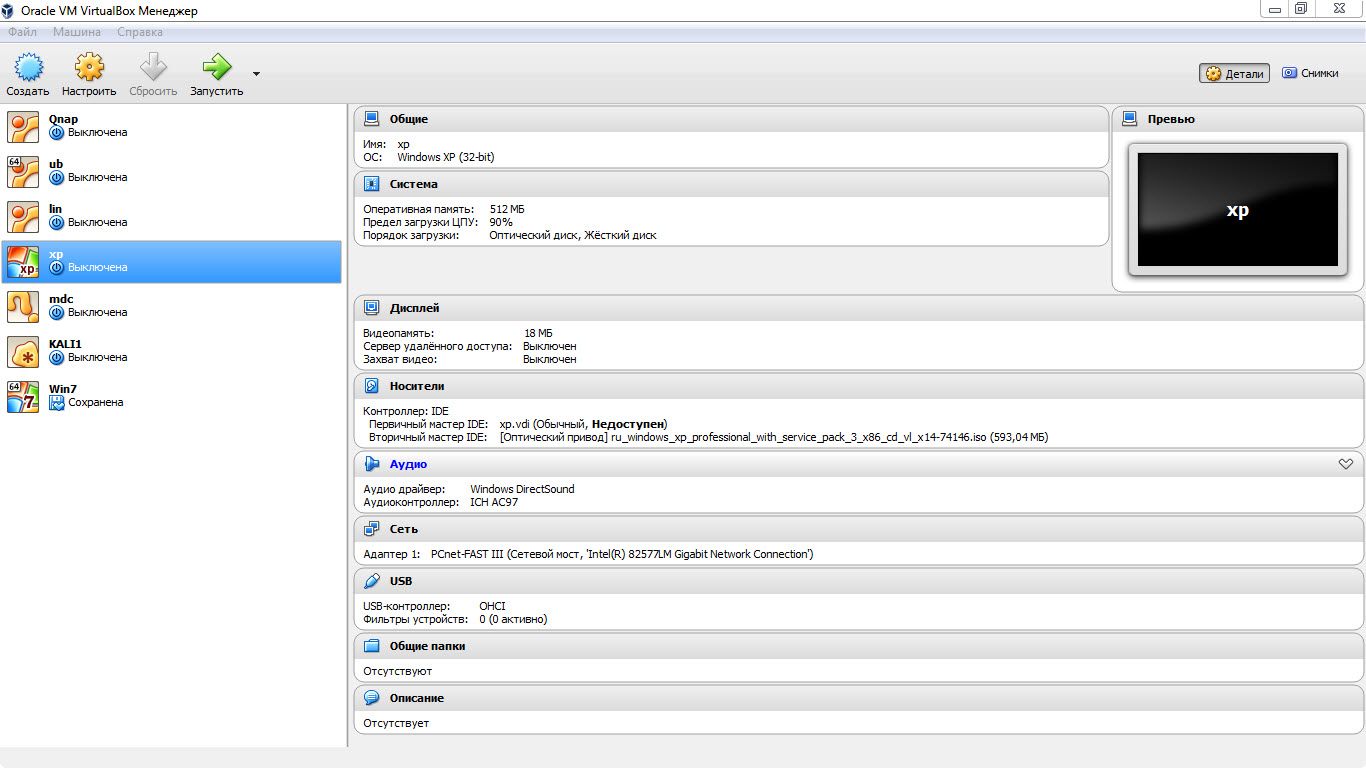The height and width of the screenshot is (768, 1366).
Task: Select the Win7 saved machine
Action: click(172, 397)
